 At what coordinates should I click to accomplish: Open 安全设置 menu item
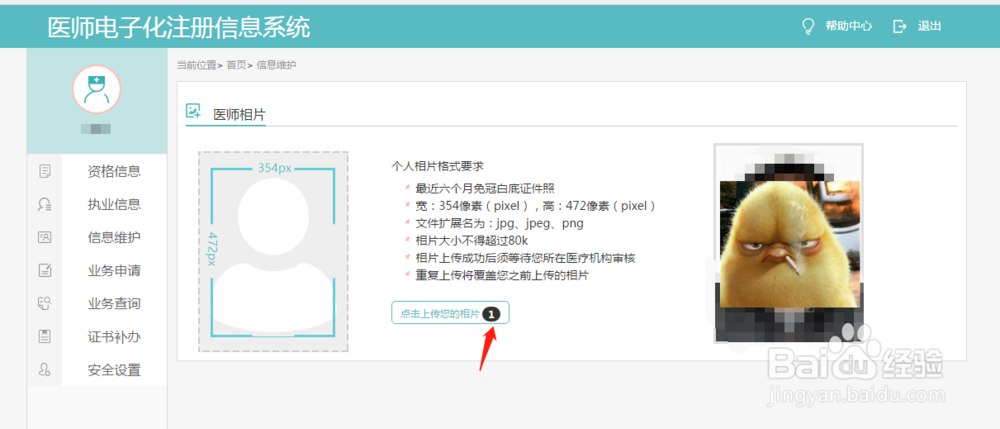point(114,370)
